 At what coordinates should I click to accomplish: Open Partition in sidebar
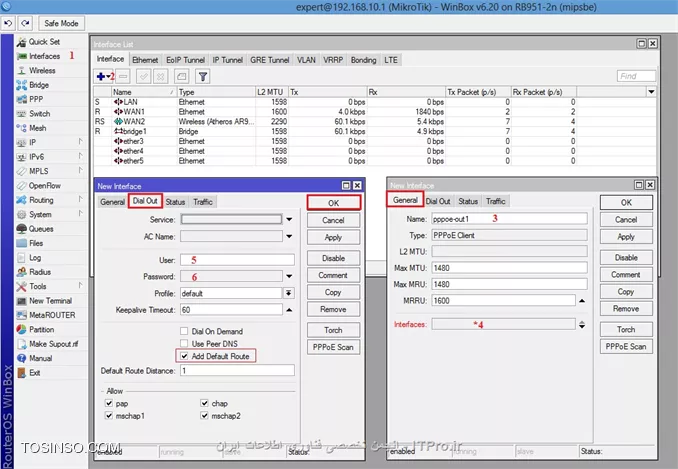(35, 329)
